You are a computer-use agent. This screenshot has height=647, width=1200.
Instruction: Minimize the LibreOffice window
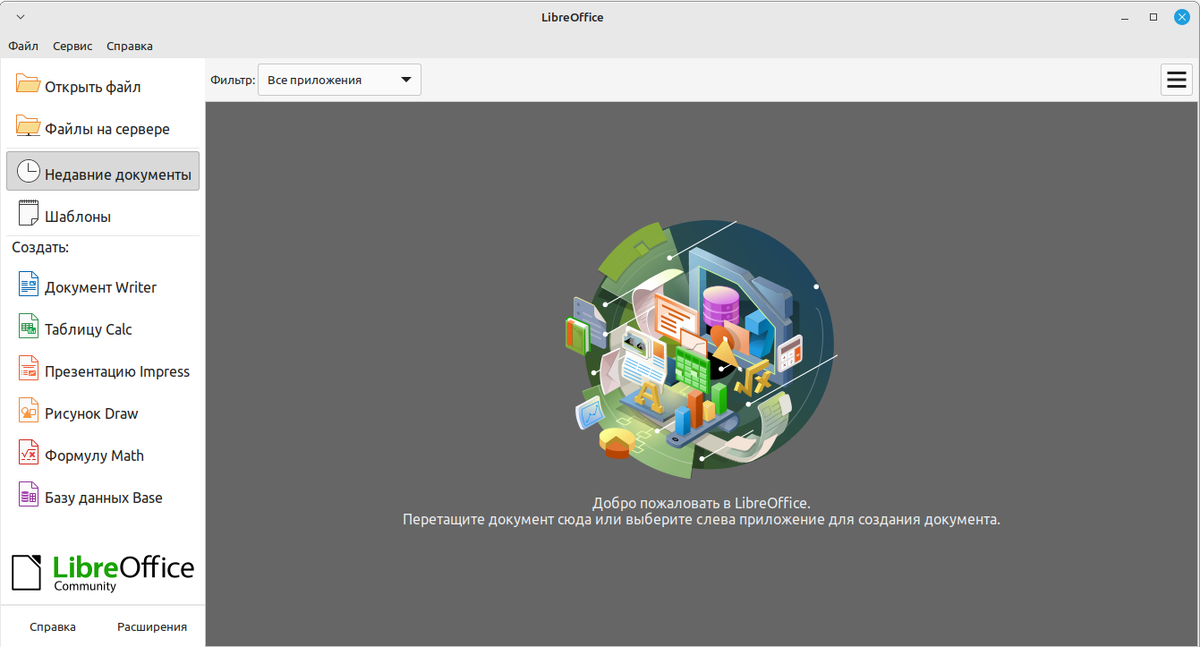coord(1125,17)
